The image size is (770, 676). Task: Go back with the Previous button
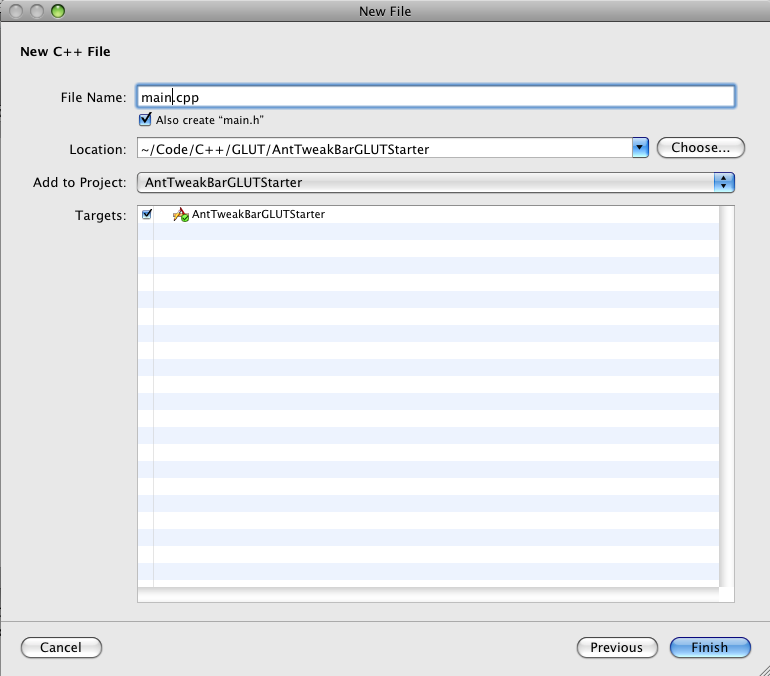point(616,647)
